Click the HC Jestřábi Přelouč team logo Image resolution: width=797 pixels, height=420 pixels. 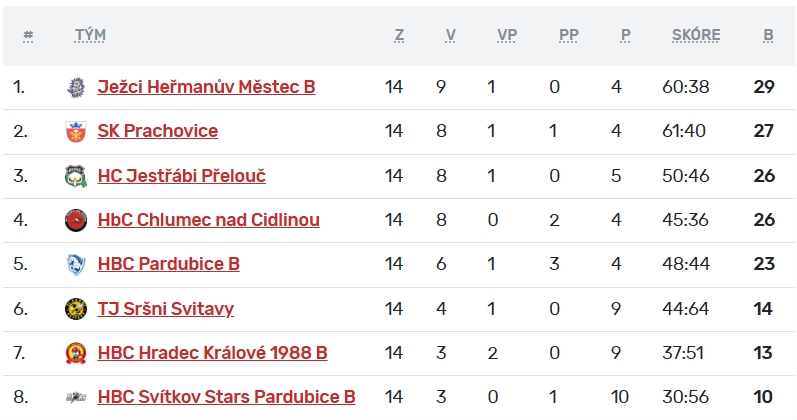point(75,176)
